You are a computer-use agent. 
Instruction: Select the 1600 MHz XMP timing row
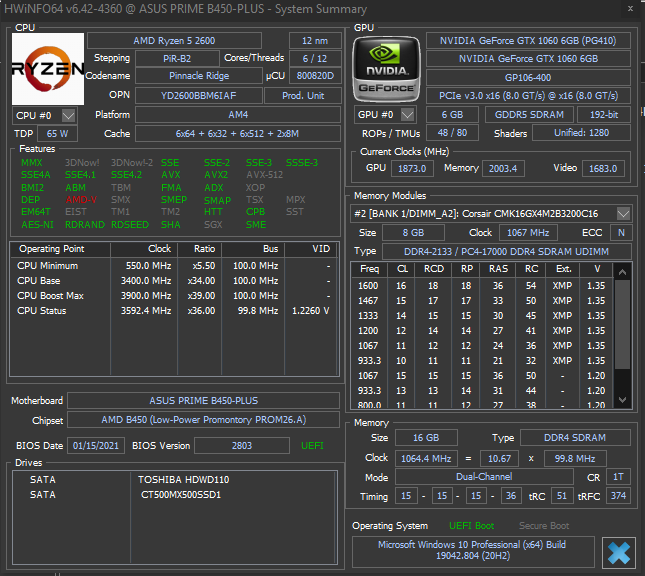point(482,286)
